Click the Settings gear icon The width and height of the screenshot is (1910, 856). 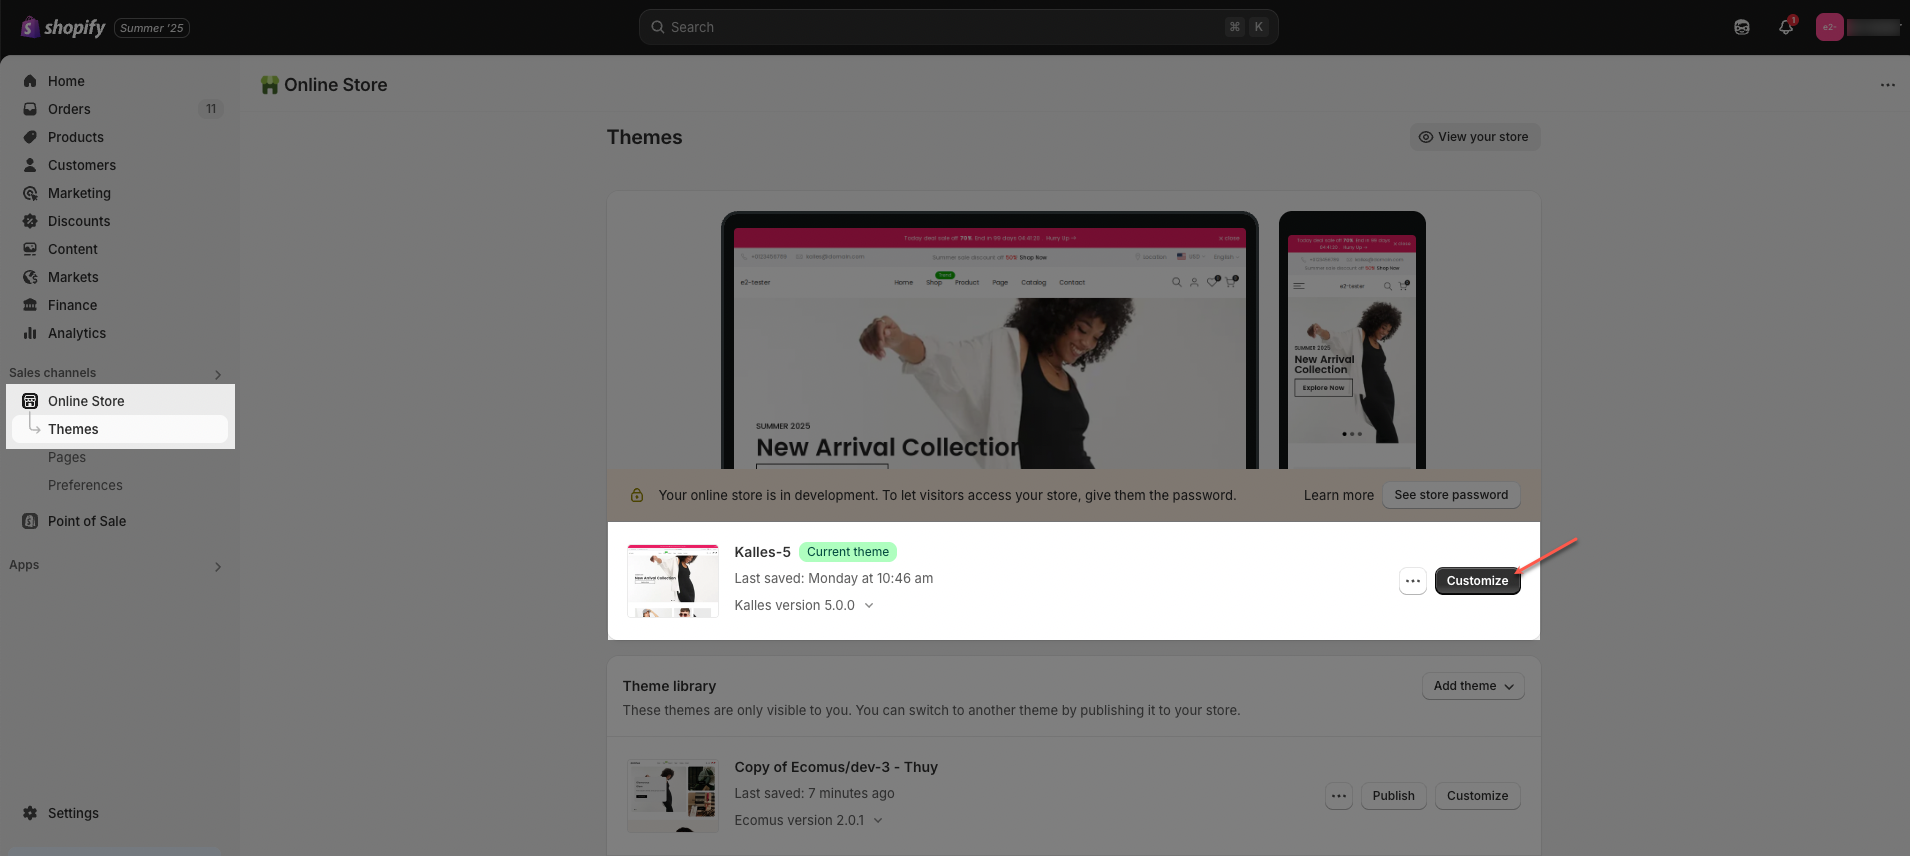coord(30,813)
